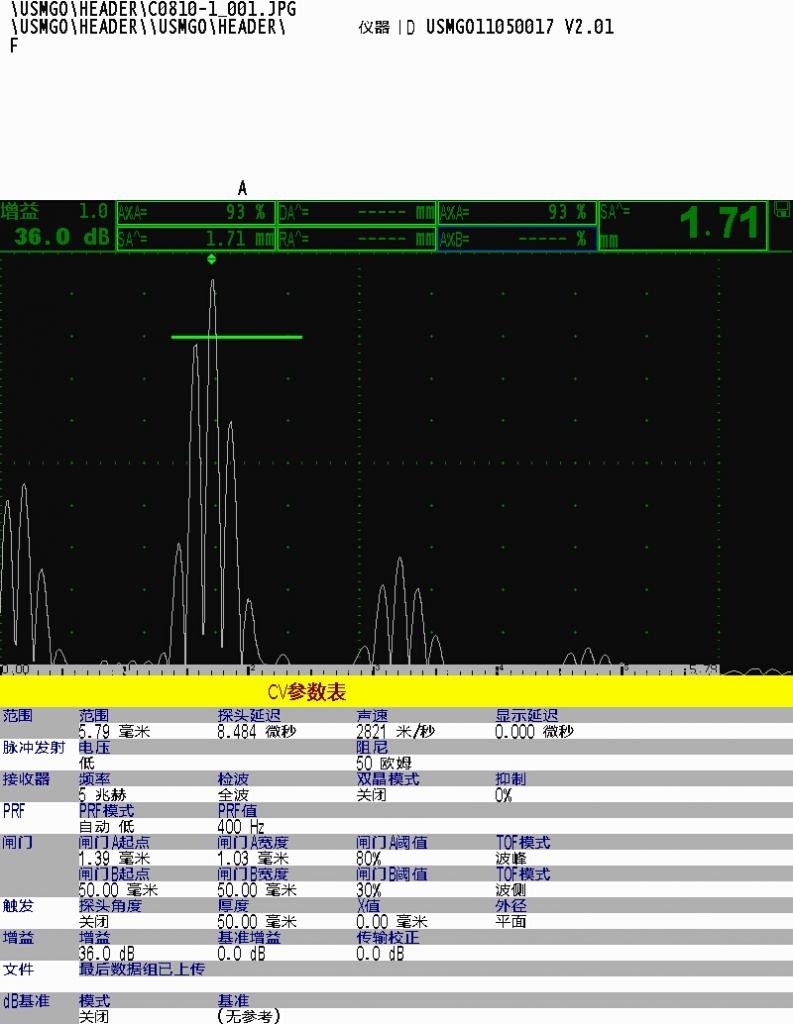Click the gate A peak diamond marker
Screen dimensions: 793x1024
[x=211, y=259]
